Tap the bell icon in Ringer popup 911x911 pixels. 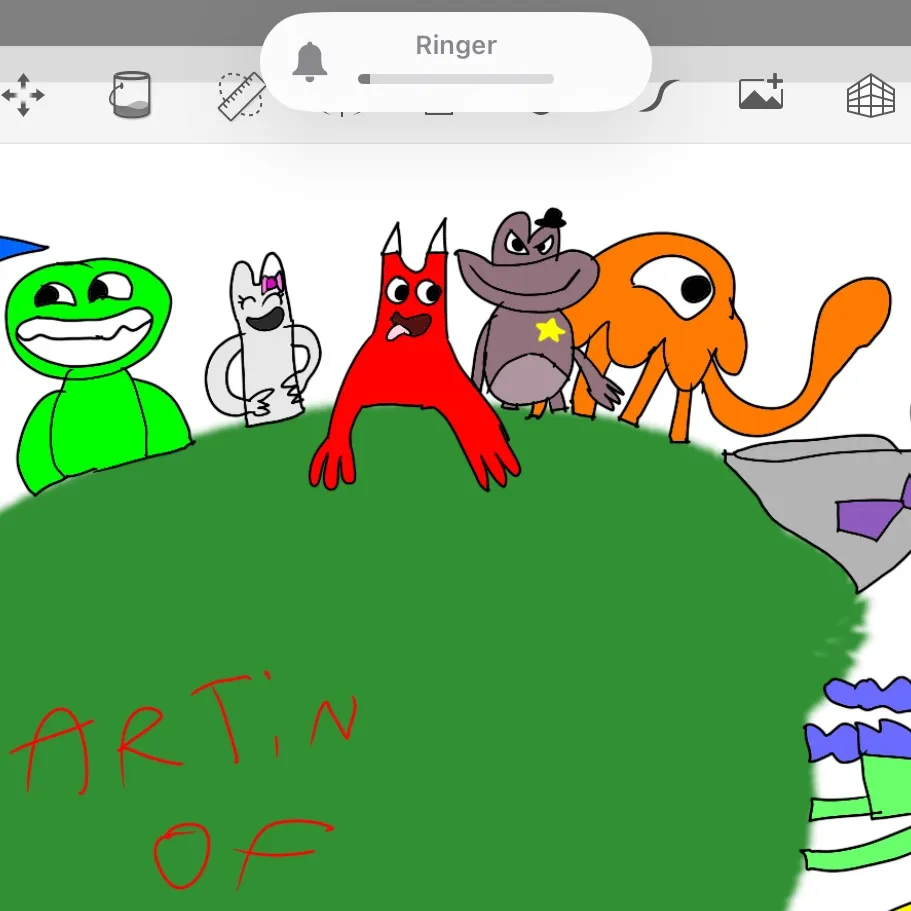point(310,62)
